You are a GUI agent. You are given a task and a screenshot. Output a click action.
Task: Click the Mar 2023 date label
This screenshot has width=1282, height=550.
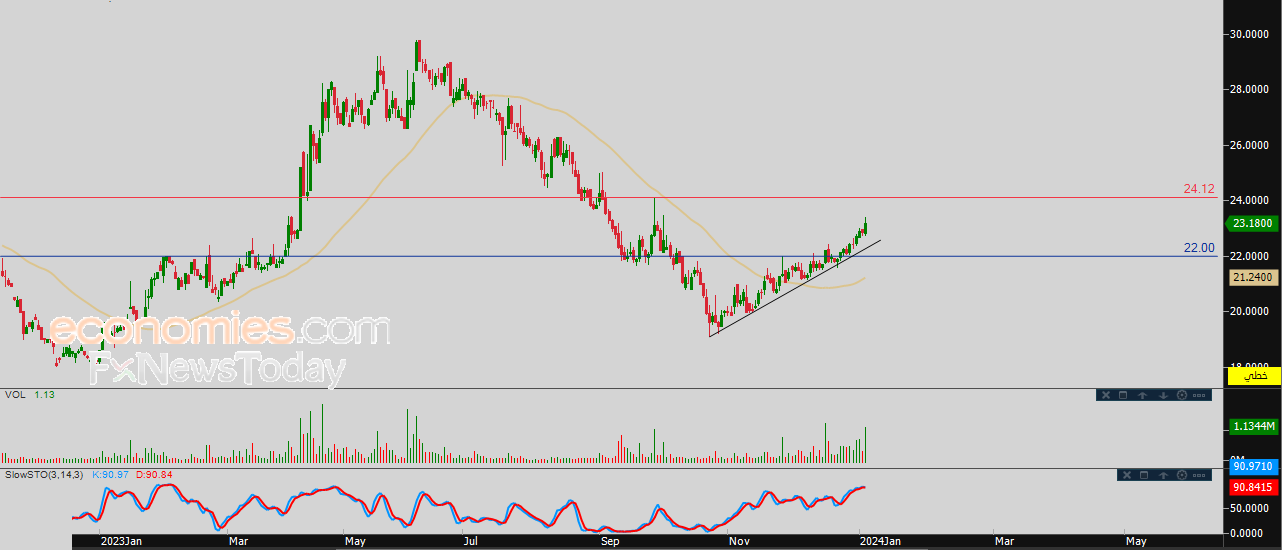pos(237,541)
